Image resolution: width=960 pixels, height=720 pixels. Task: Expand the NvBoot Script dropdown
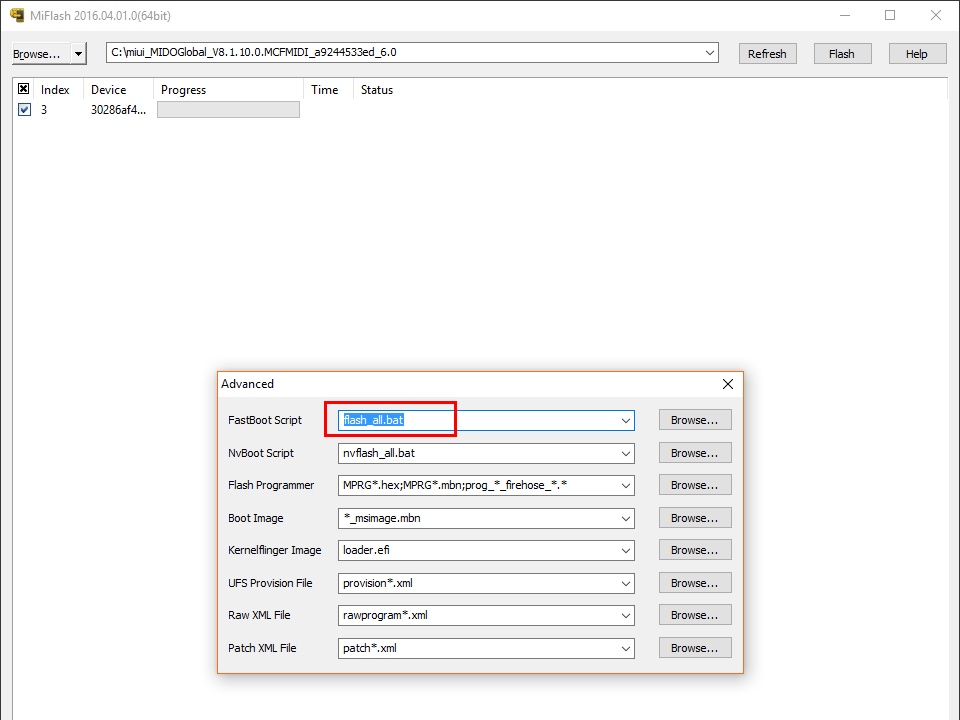pos(626,454)
